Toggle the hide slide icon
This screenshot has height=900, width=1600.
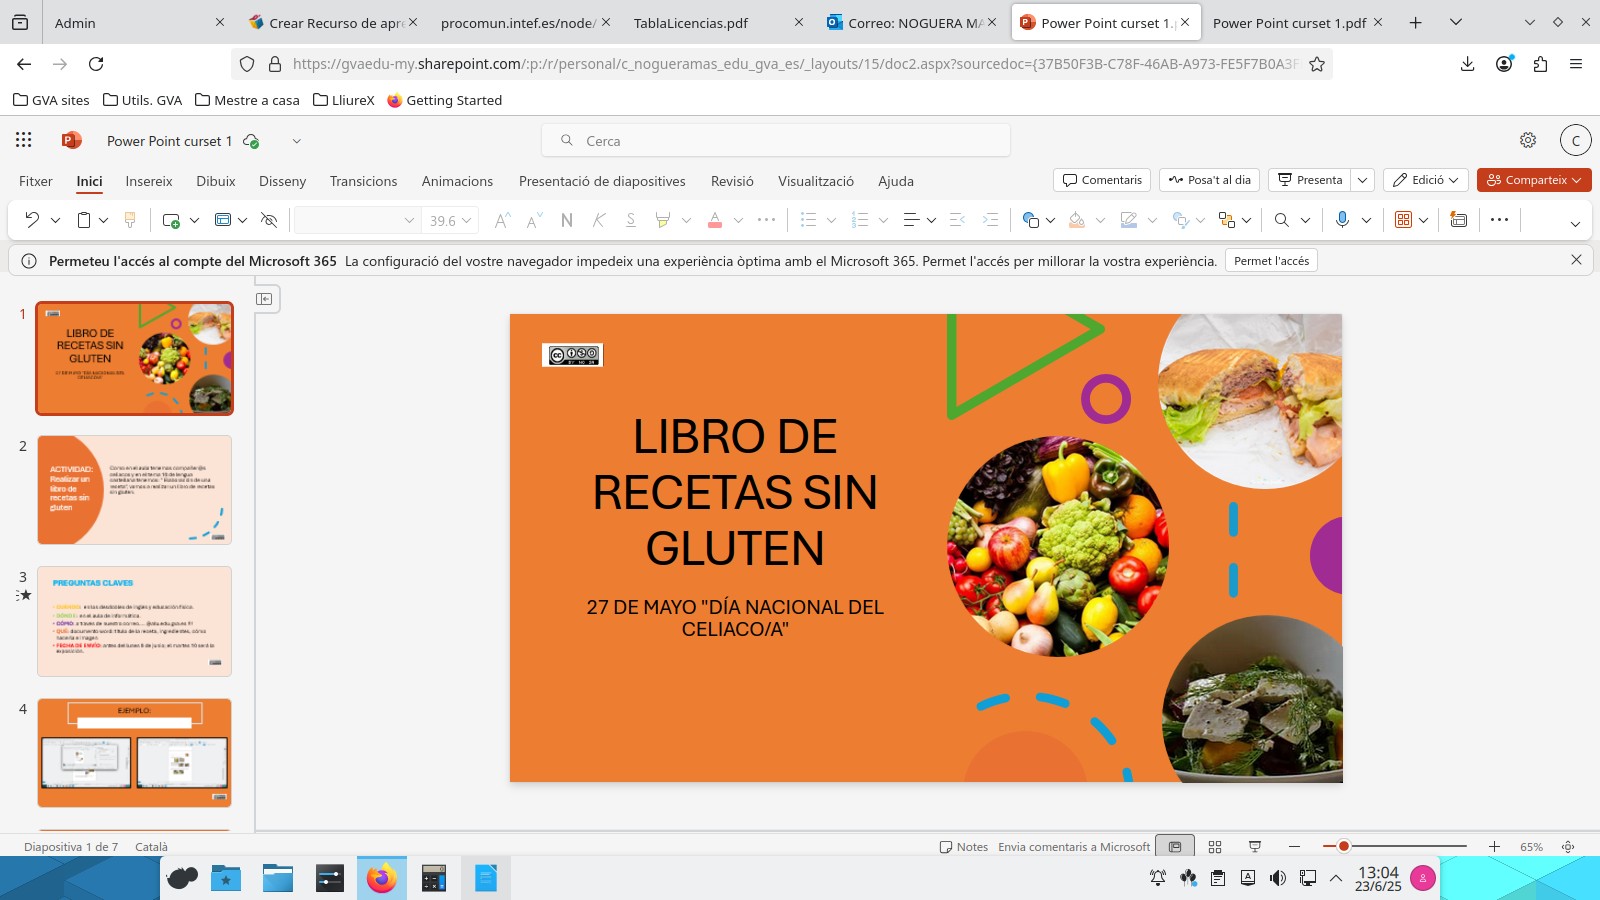coord(269,220)
